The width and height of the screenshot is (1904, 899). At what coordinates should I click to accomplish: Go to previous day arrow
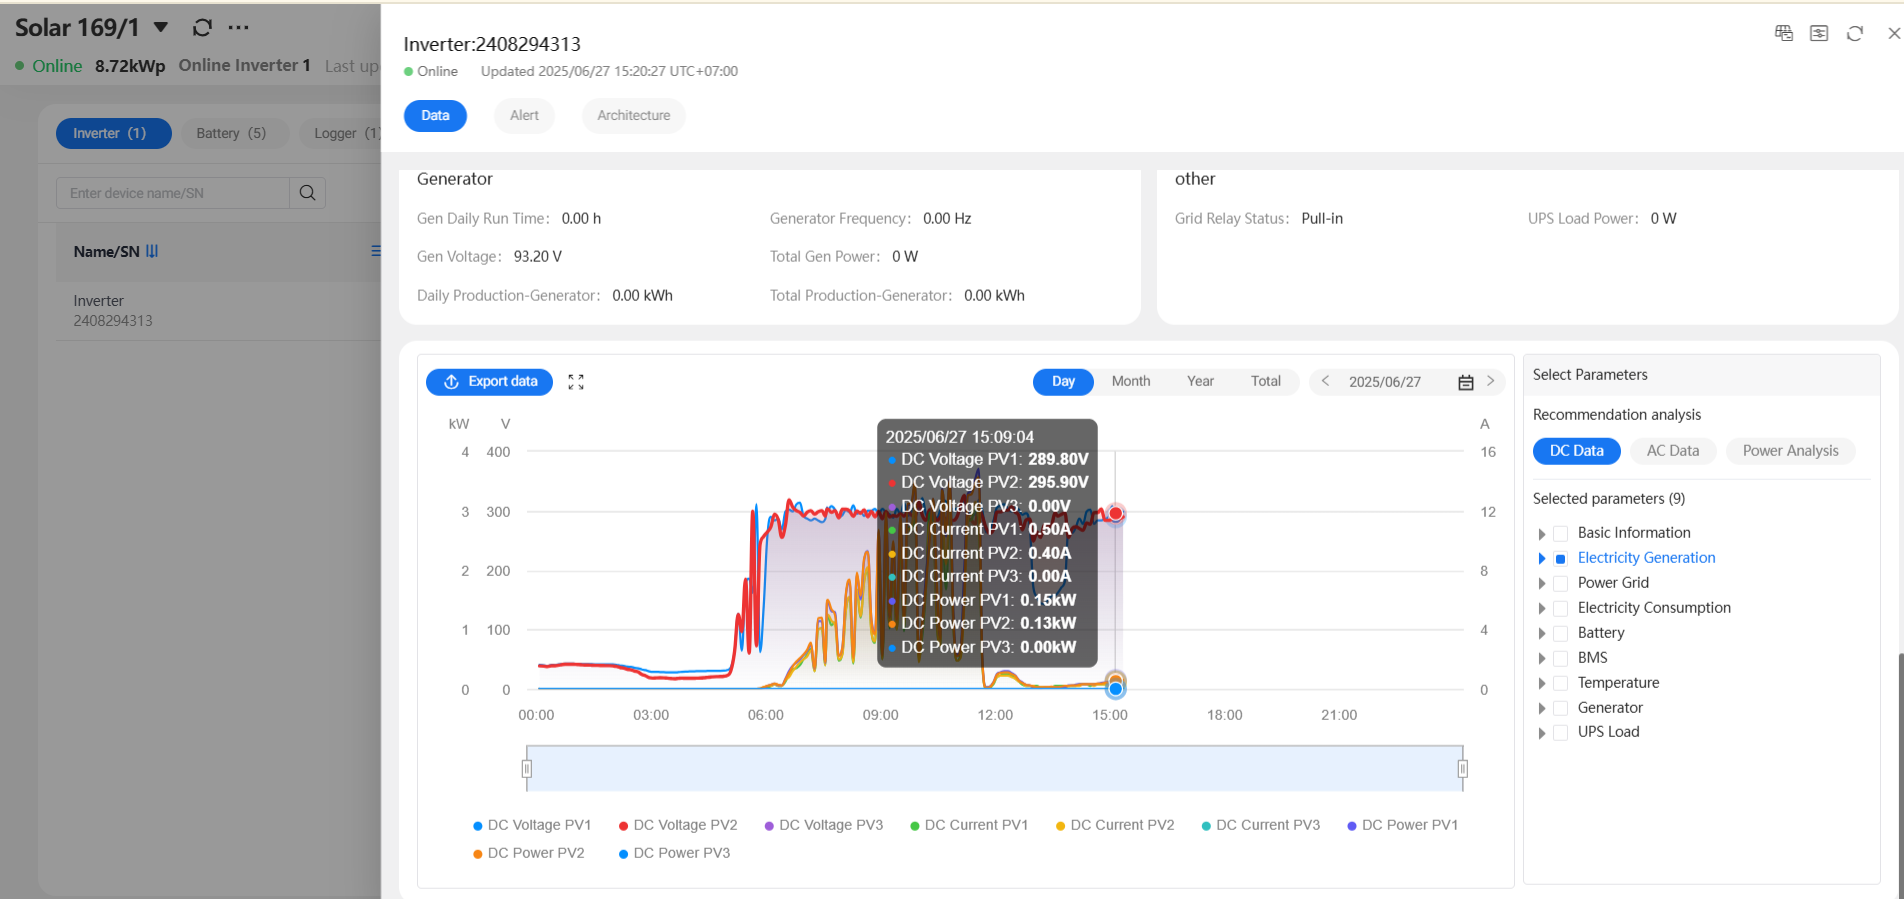(x=1325, y=381)
